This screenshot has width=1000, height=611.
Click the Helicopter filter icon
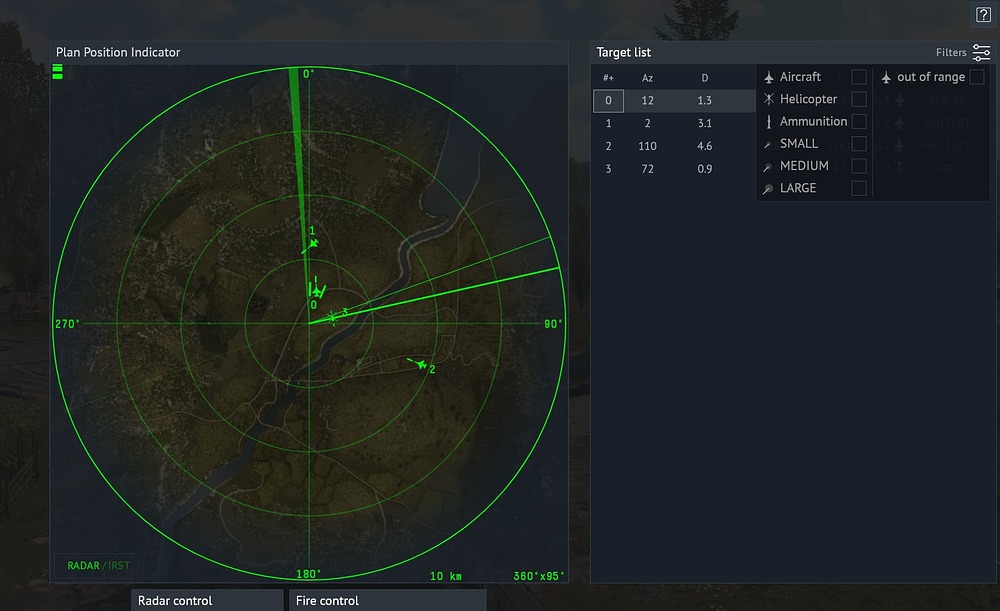(768, 99)
